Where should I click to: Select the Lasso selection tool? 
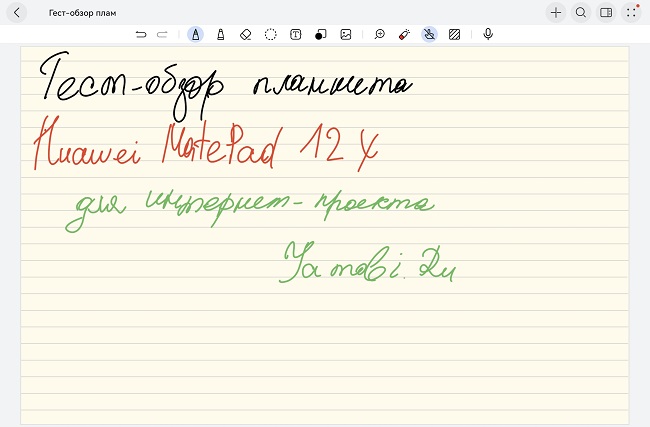click(271, 34)
